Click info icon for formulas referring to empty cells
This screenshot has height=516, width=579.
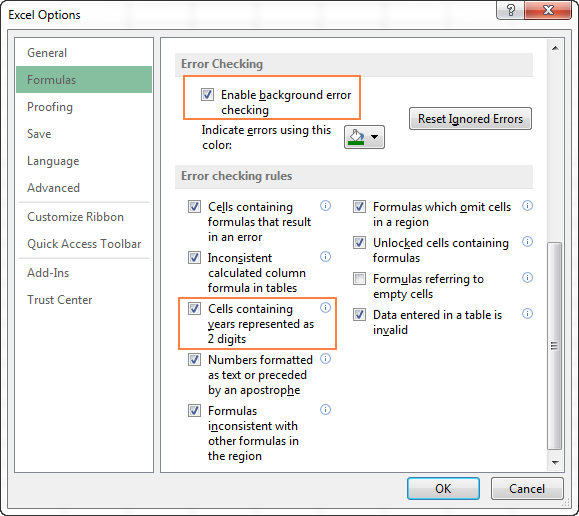527,277
